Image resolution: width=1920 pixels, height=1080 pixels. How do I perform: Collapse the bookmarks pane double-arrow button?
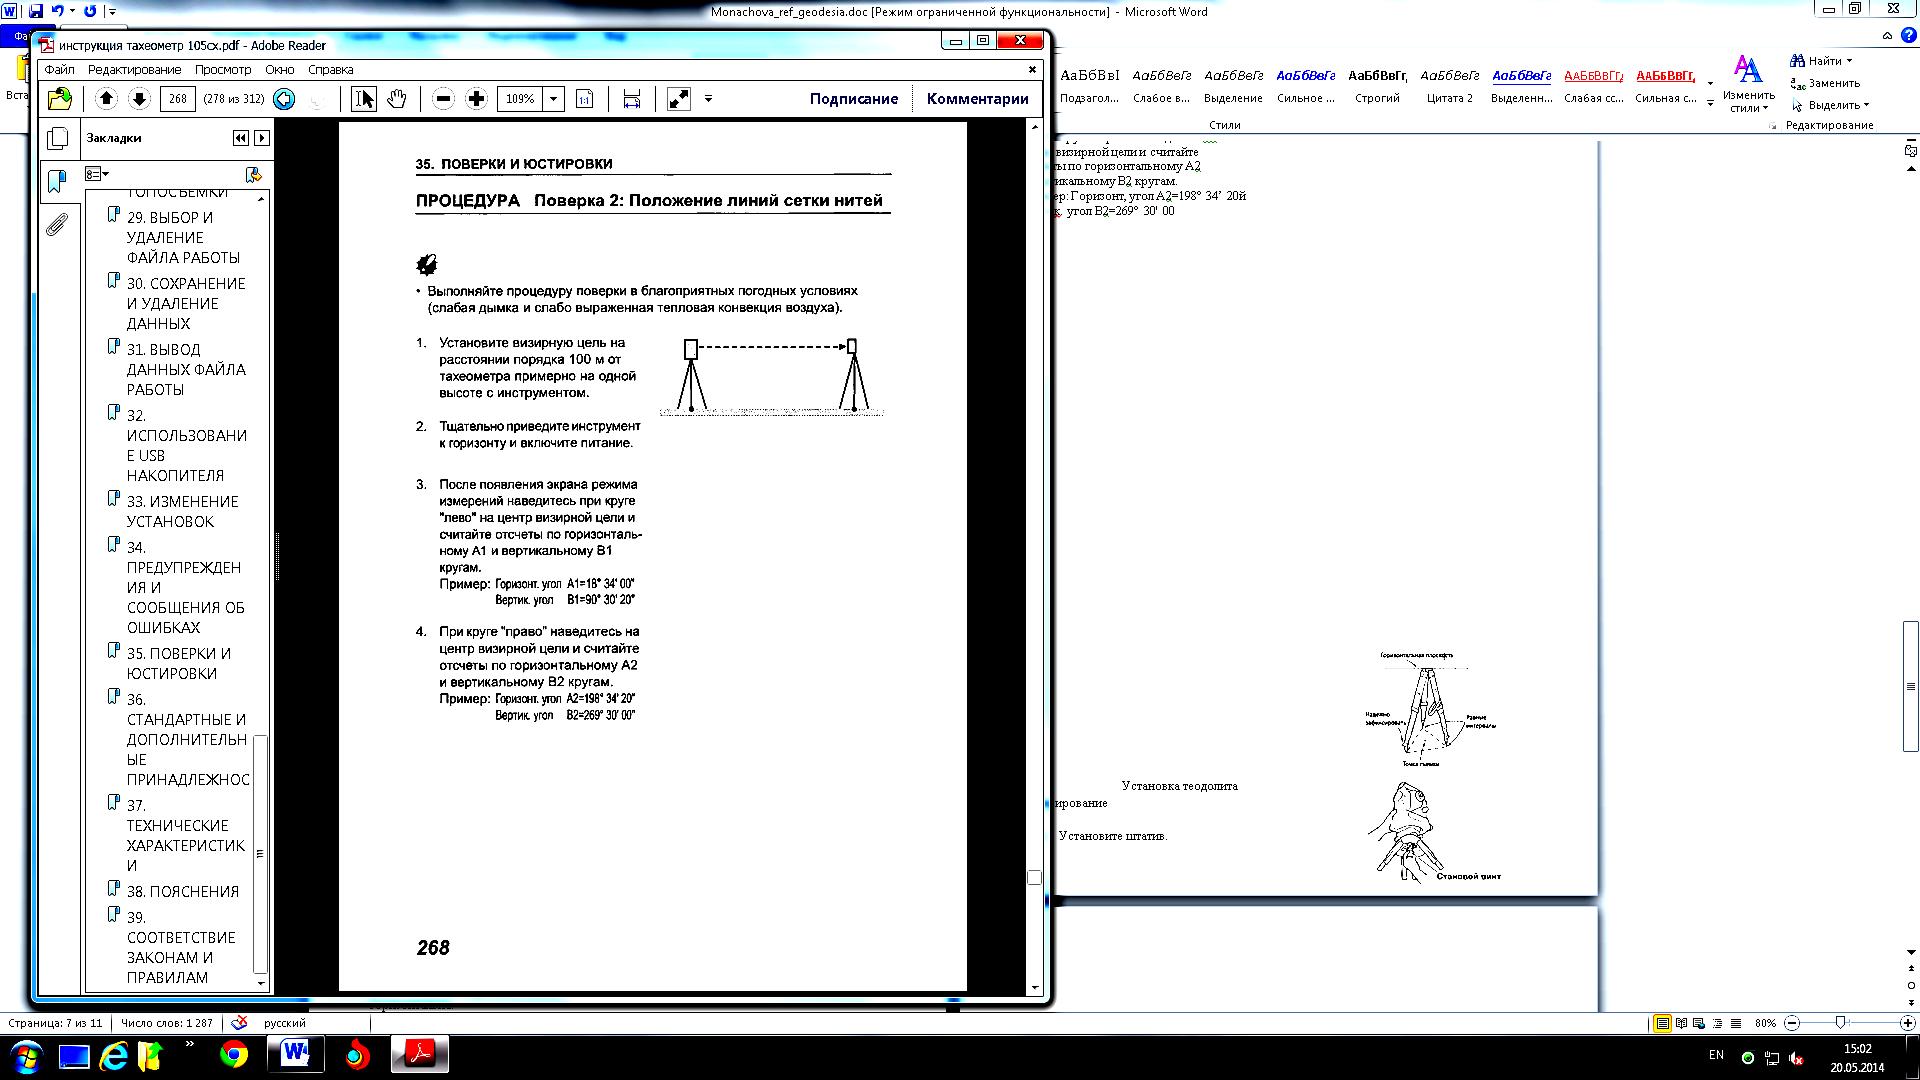point(241,138)
